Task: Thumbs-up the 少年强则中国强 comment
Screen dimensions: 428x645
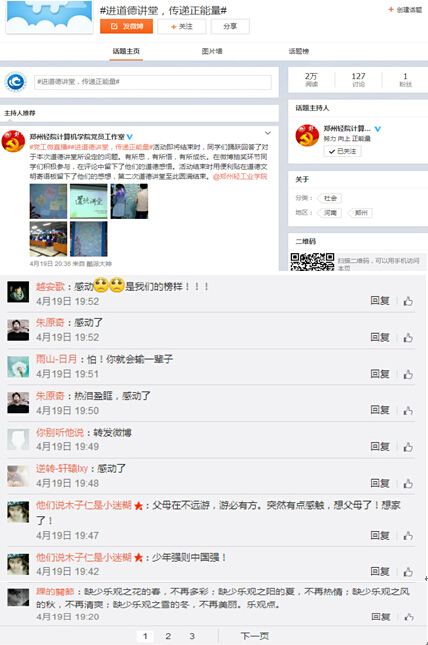Action: (x=408, y=572)
